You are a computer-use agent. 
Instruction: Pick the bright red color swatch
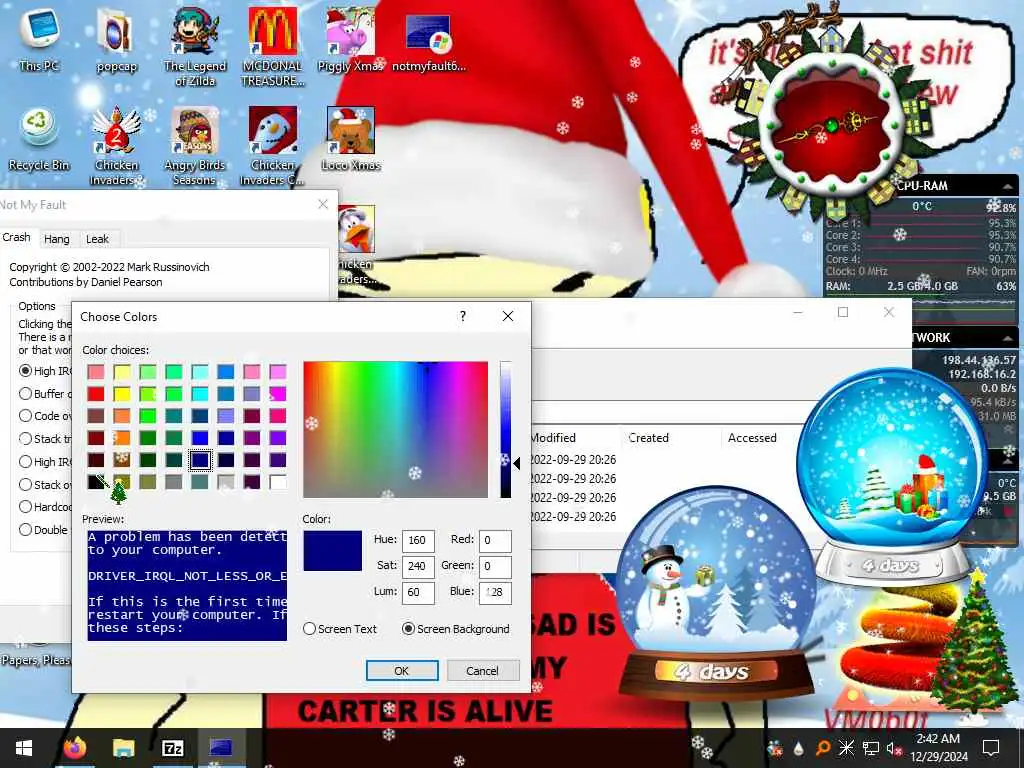click(x=96, y=394)
